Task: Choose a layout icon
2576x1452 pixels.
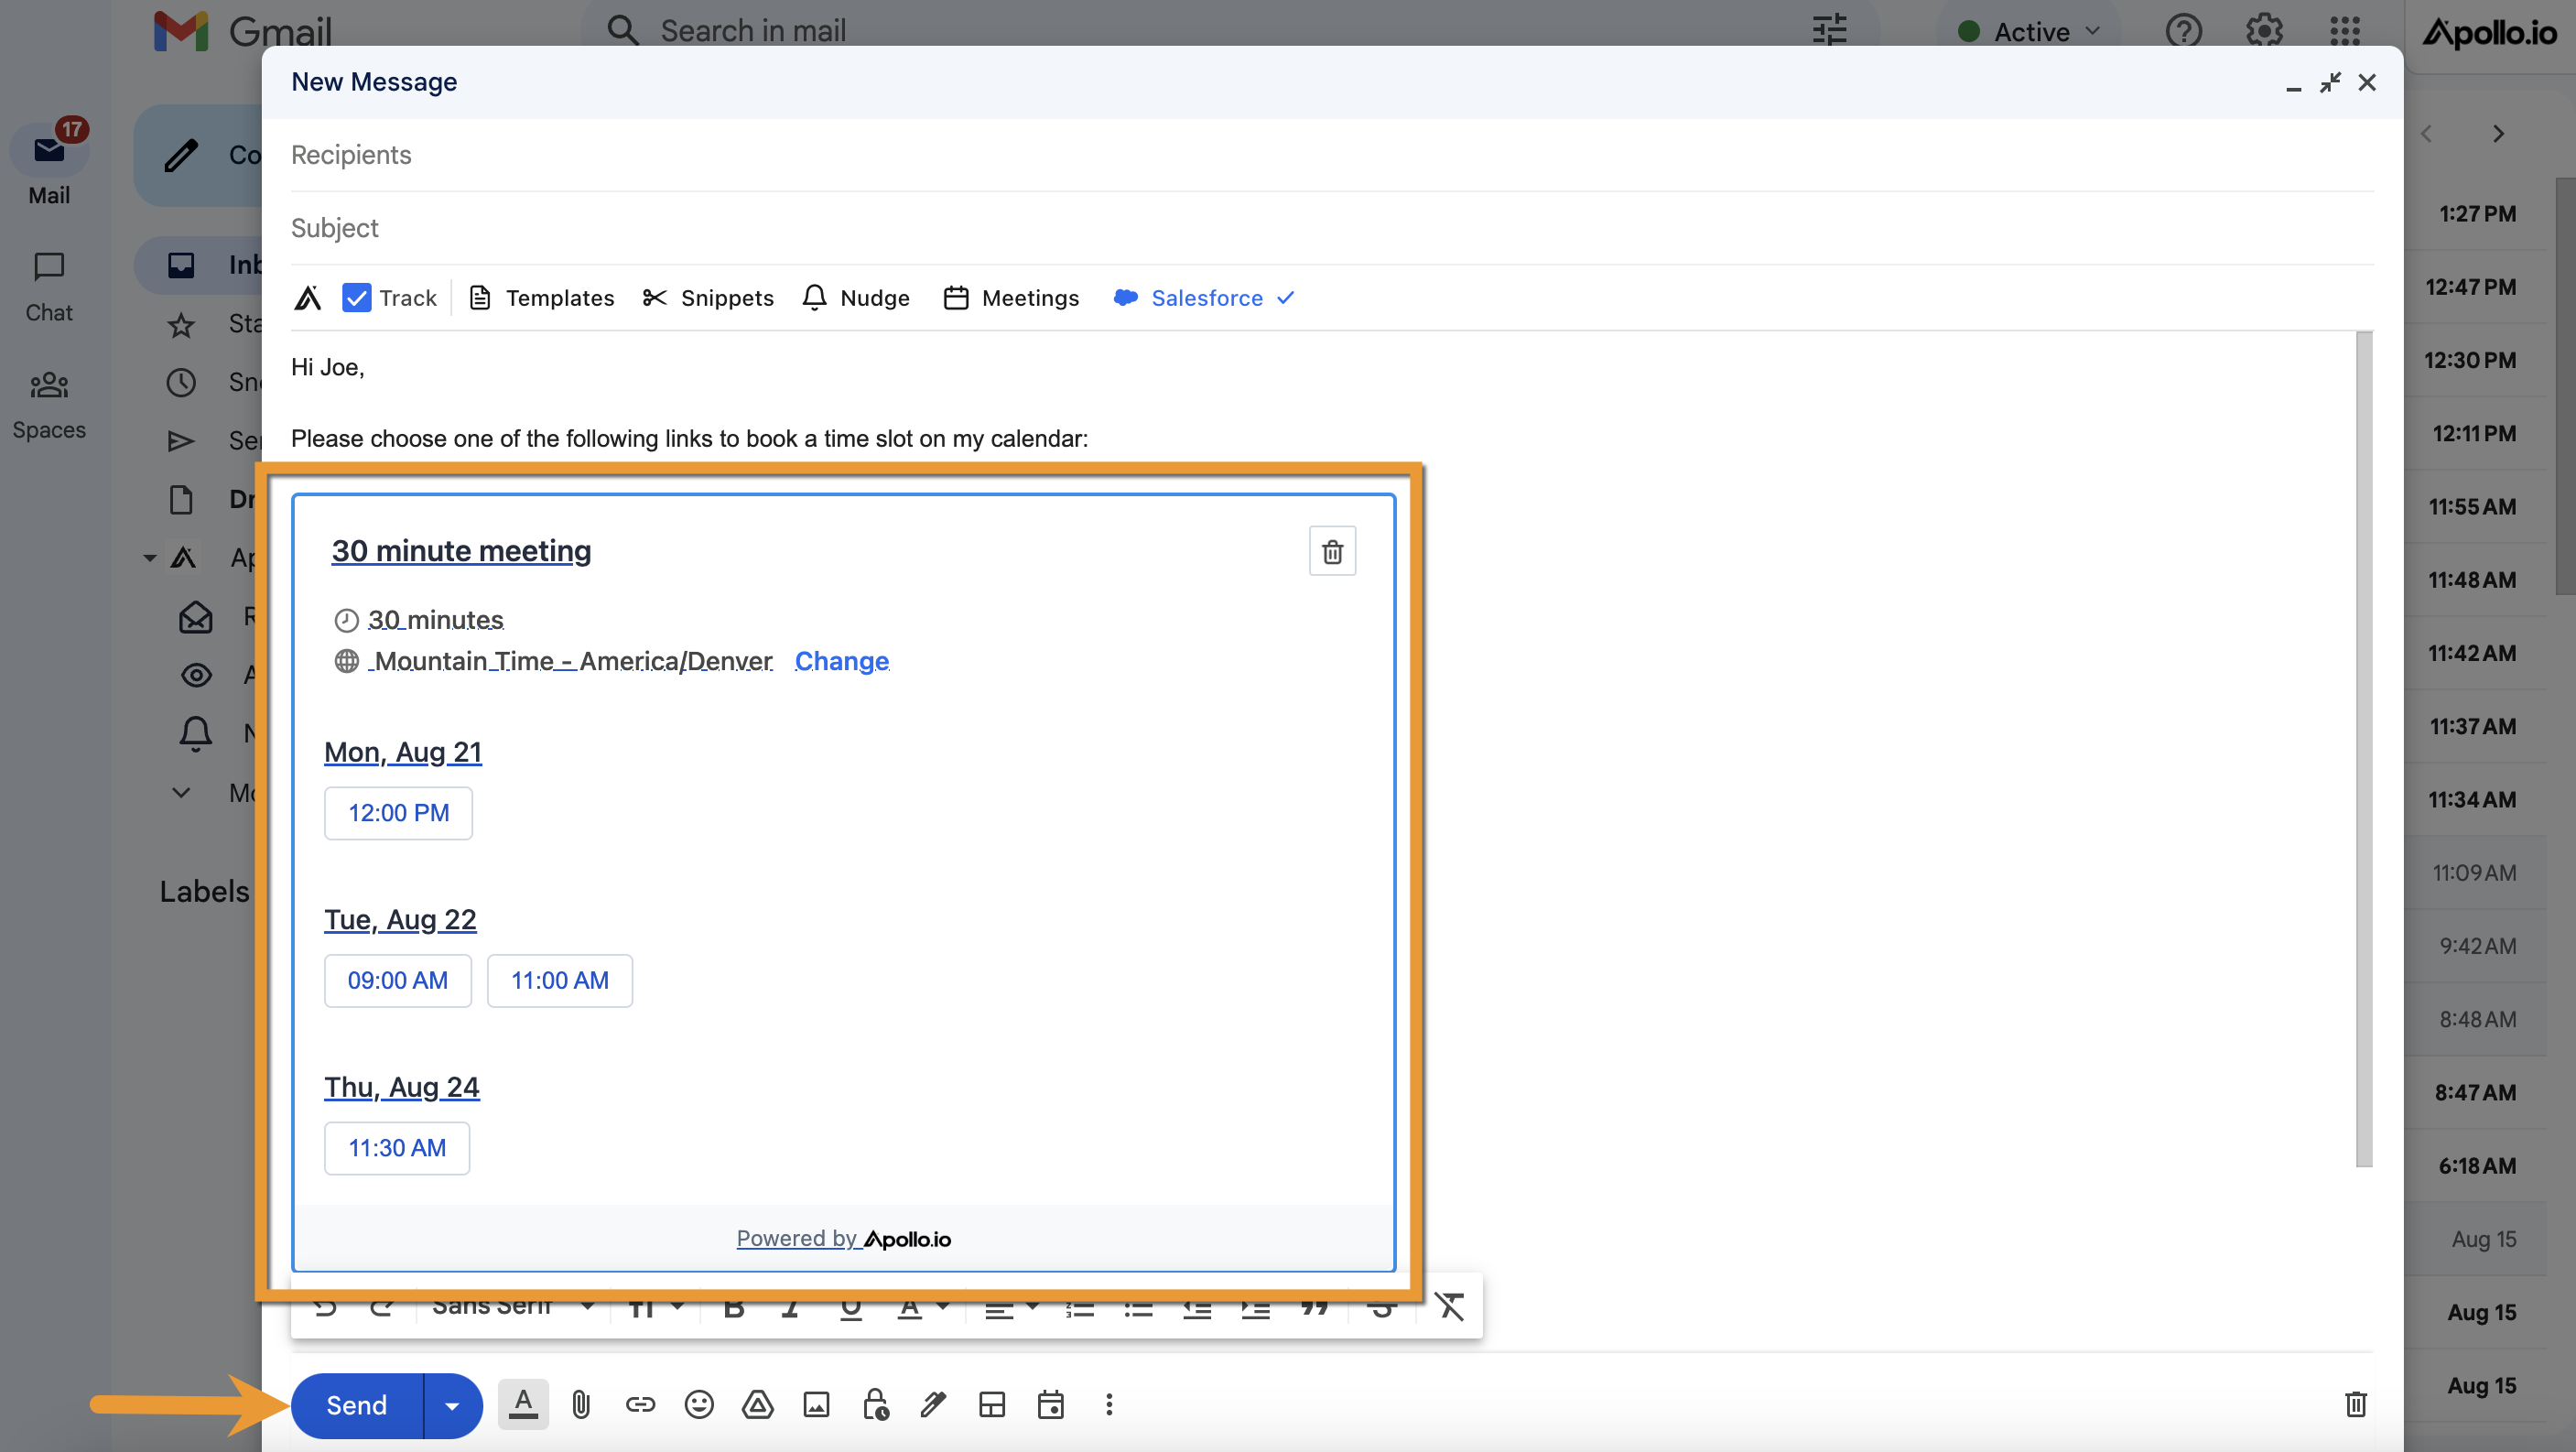Action: [992, 1405]
